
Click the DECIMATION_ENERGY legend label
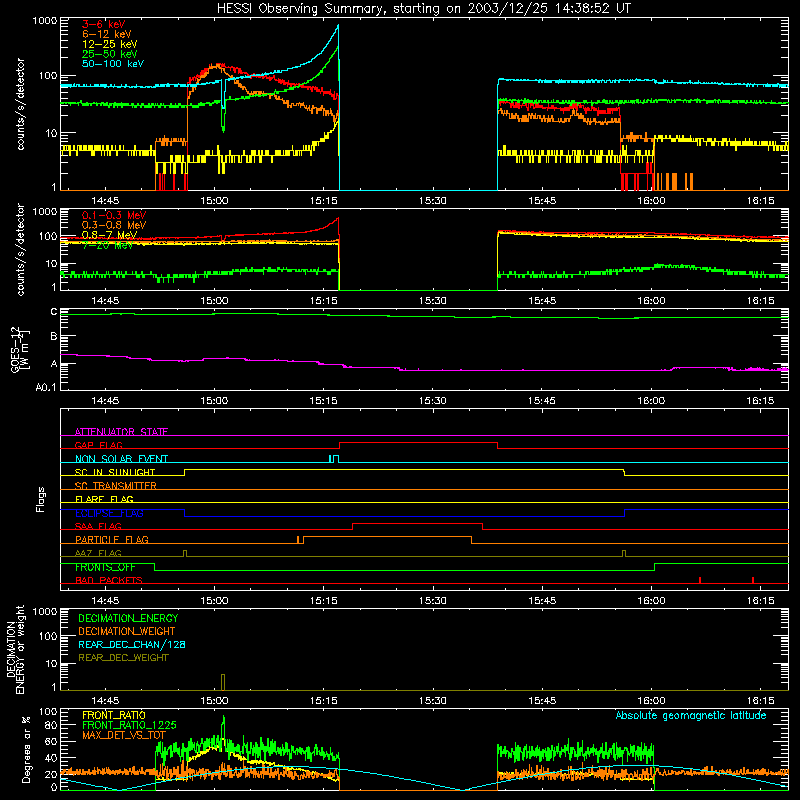pos(128,618)
